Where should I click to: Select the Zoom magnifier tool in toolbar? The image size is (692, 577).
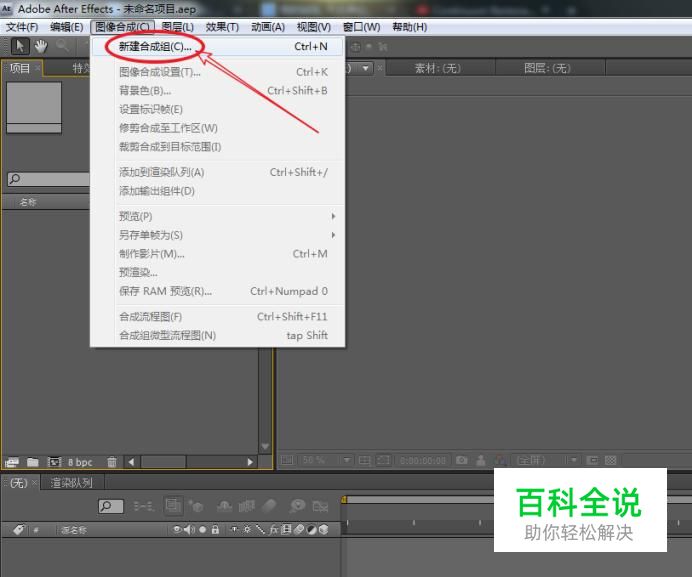(62, 46)
